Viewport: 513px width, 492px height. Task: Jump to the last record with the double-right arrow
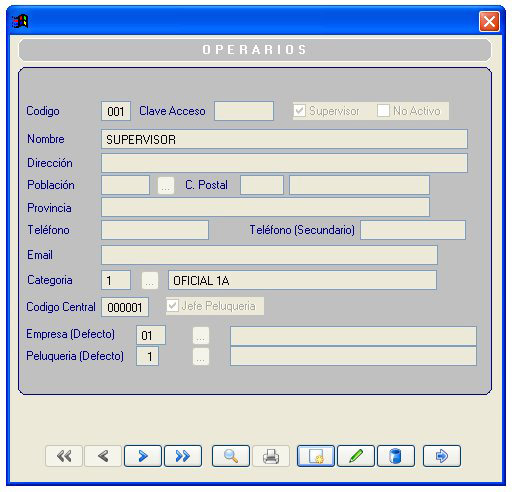(183, 456)
